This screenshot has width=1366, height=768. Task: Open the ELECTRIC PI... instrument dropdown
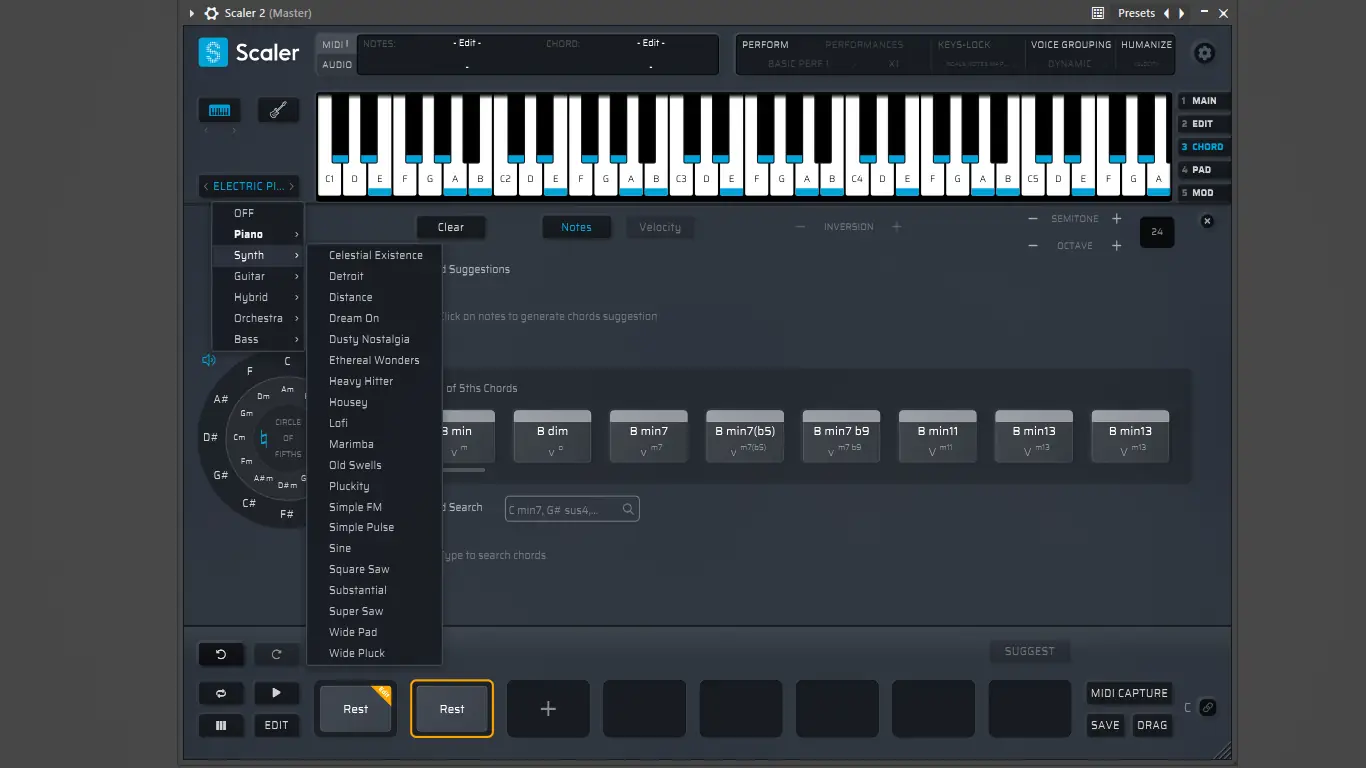[x=250, y=186]
